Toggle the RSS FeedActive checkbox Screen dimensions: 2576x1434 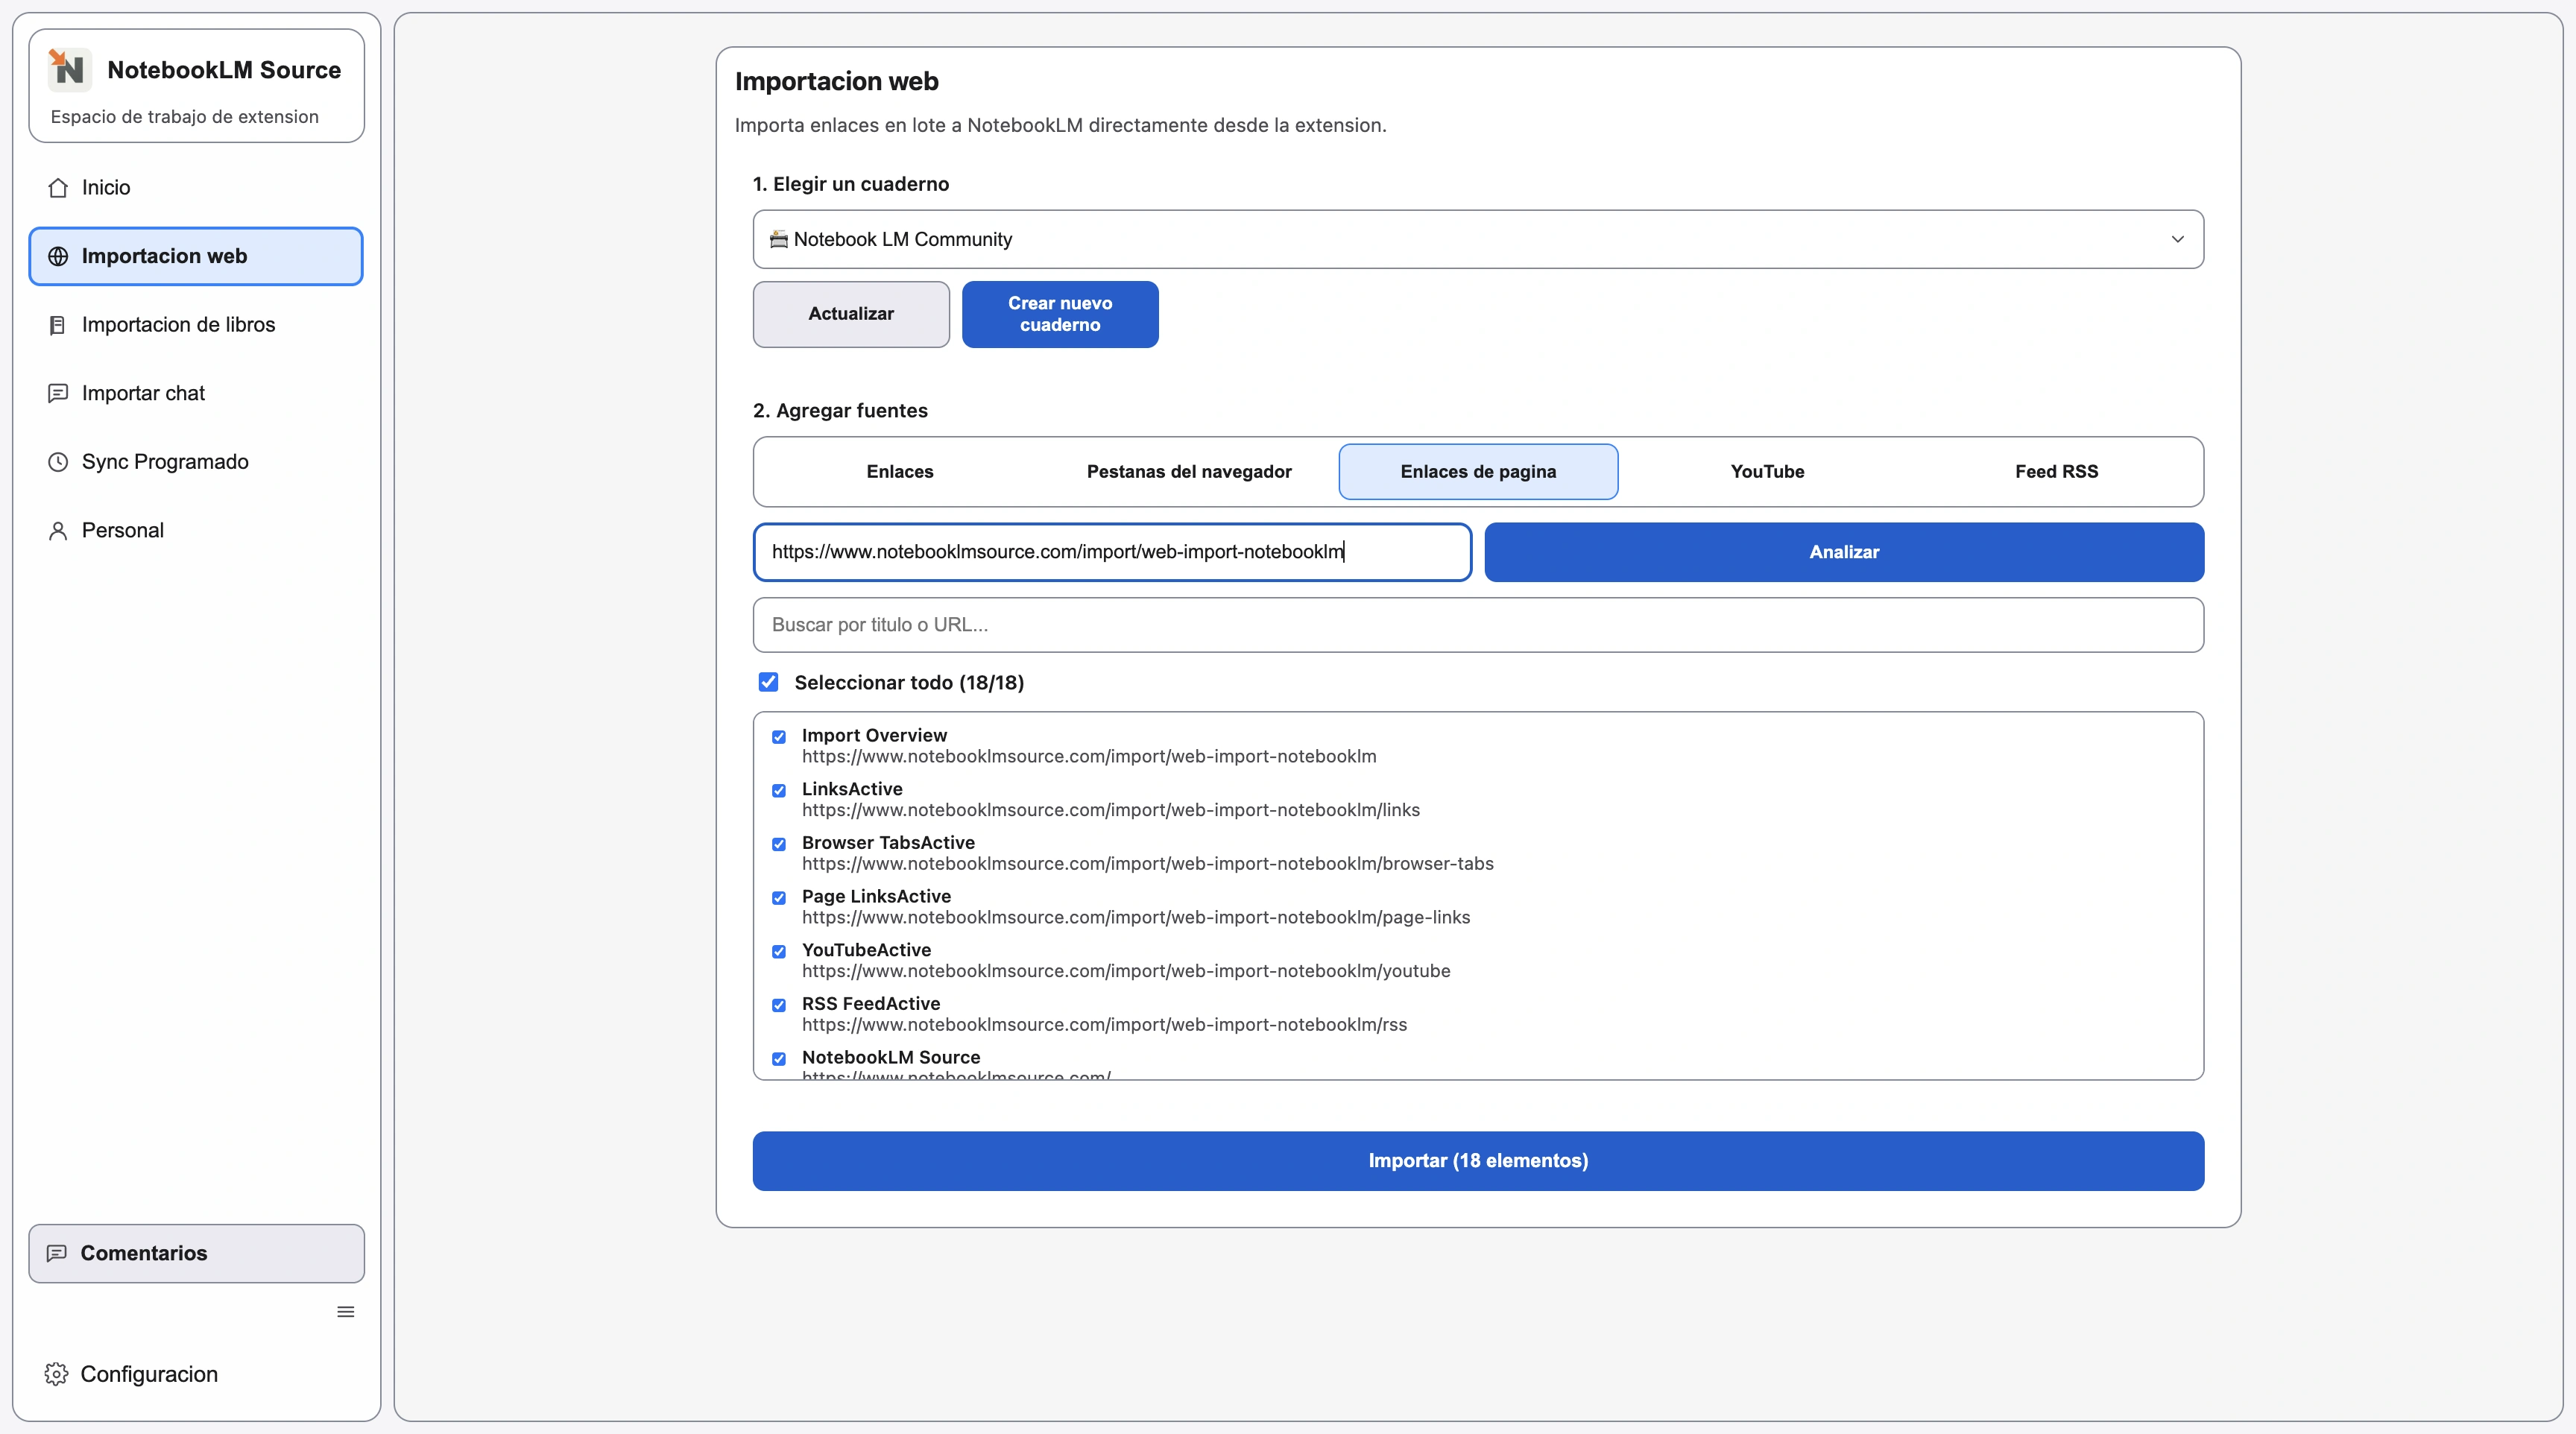[779, 1005]
